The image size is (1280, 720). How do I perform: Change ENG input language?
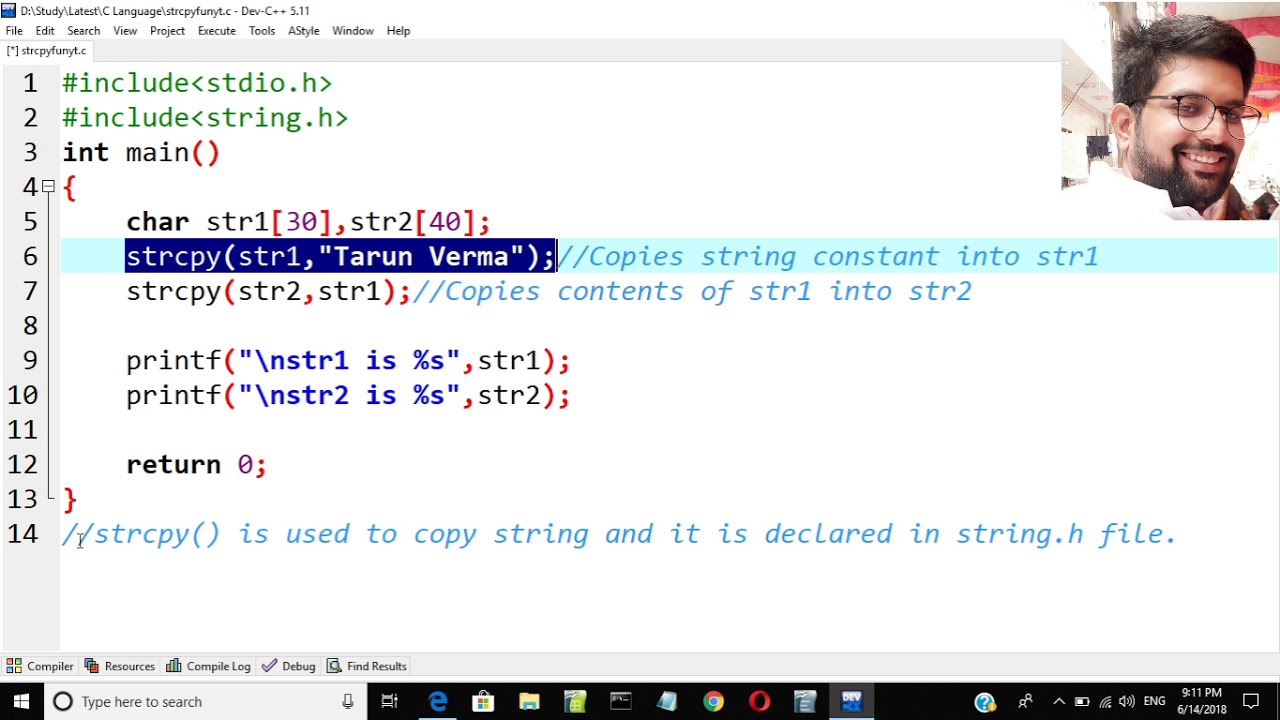pyautogui.click(x=1154, y=702)
